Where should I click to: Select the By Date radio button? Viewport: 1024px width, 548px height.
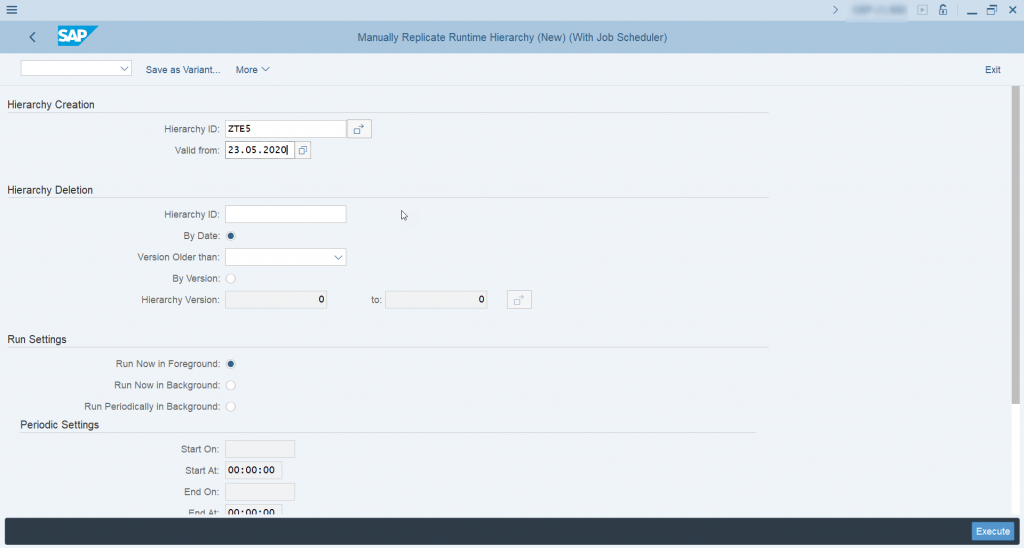click(231, 236)
